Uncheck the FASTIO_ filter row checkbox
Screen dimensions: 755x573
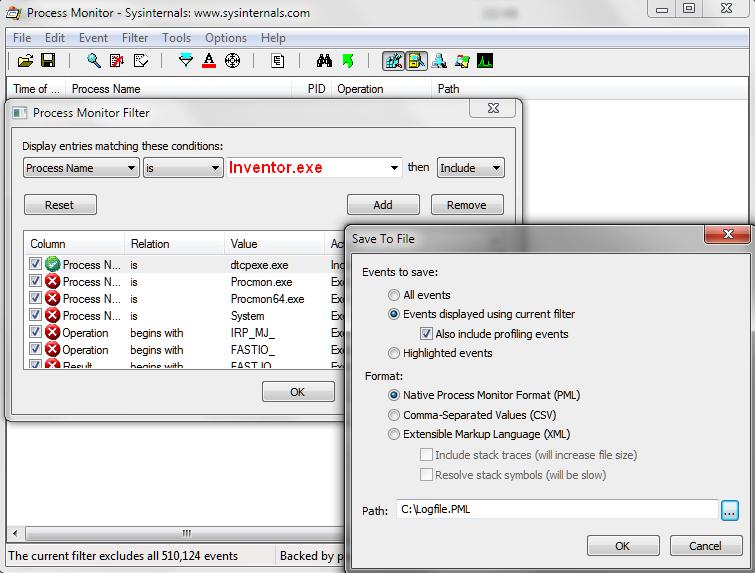(x=35, y=348)
